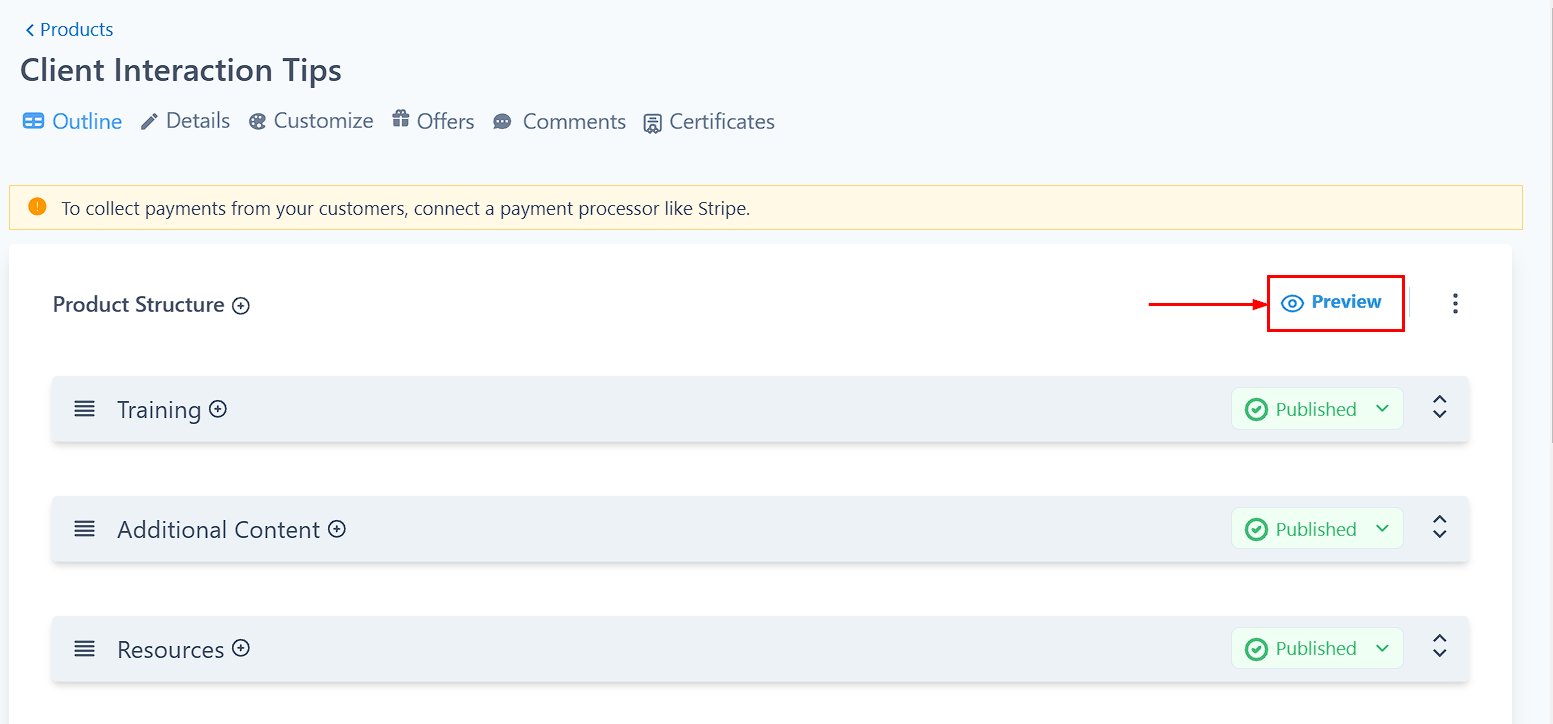
Task: Grab the drag handle icon for Training
Action: click(85, 409)
